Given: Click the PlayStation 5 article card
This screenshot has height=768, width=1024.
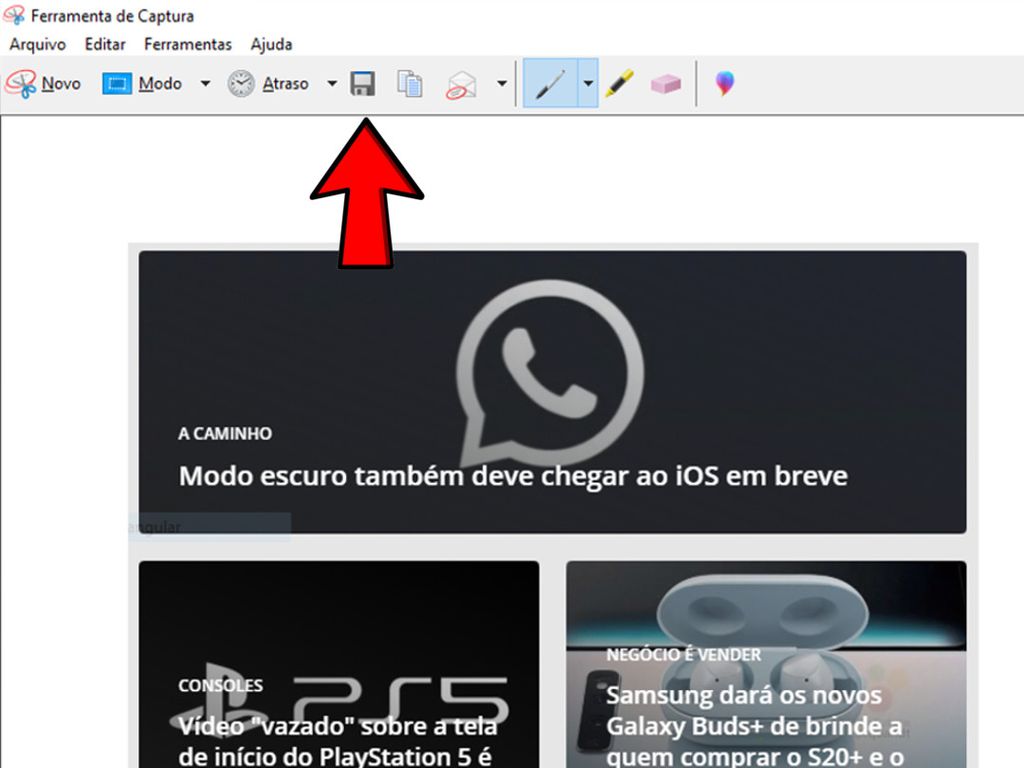Looking at the screenshot, I should (339, 664).
